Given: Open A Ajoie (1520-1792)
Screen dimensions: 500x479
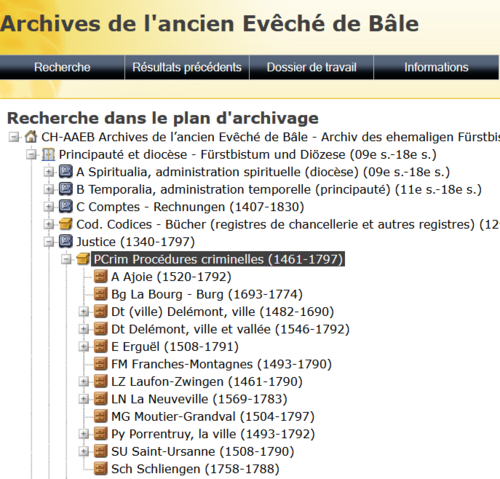Looking at the screenshot, I should tap(171, 277).
